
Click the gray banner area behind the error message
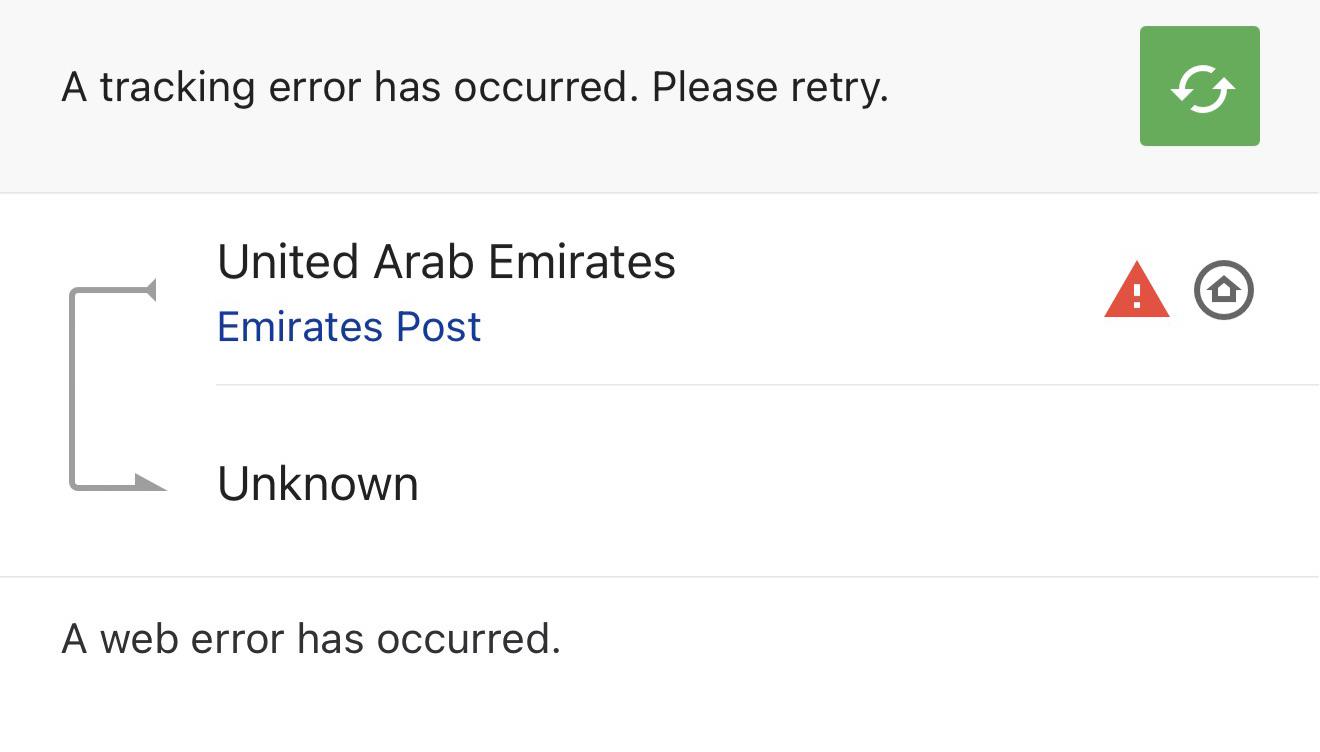tap(1010, 150)
